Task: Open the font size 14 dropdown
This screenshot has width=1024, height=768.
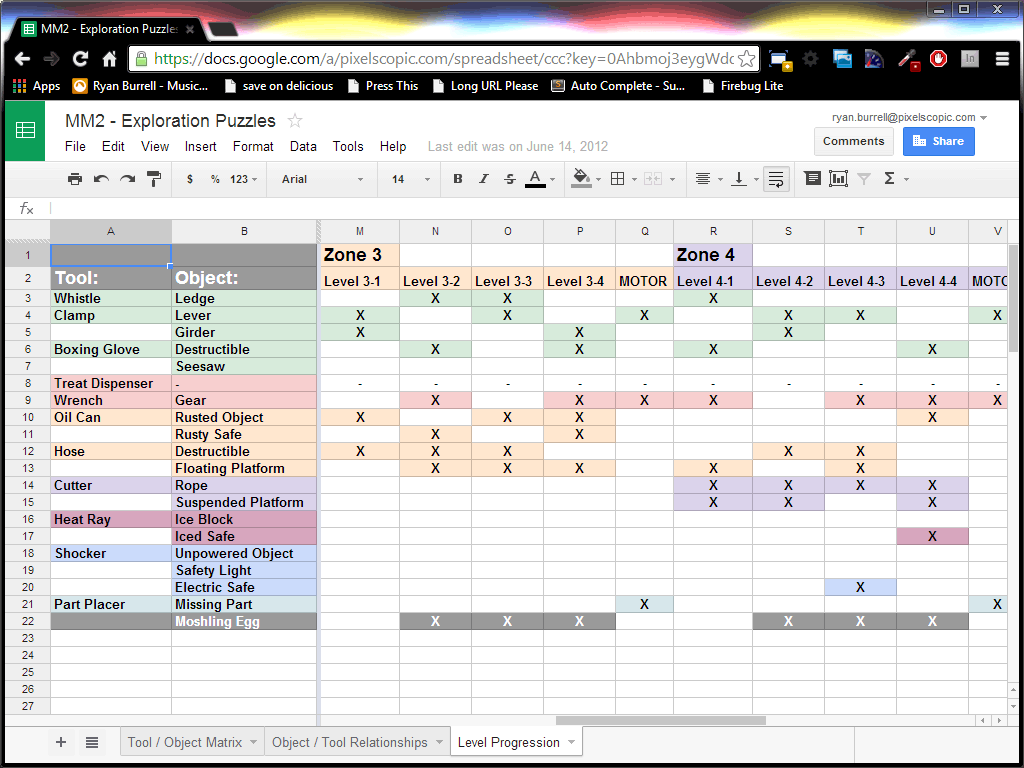Action: [411, 179]
